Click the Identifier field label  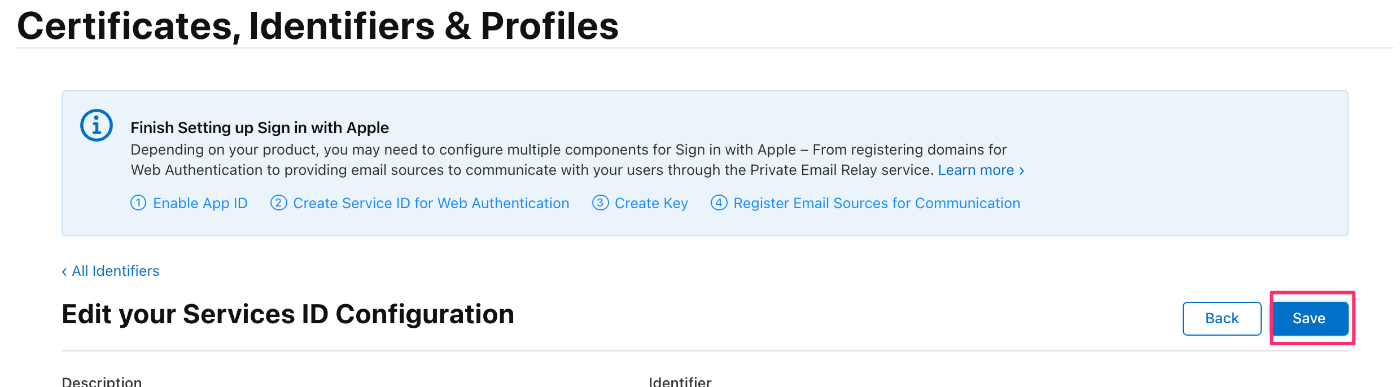coord(680,381)
